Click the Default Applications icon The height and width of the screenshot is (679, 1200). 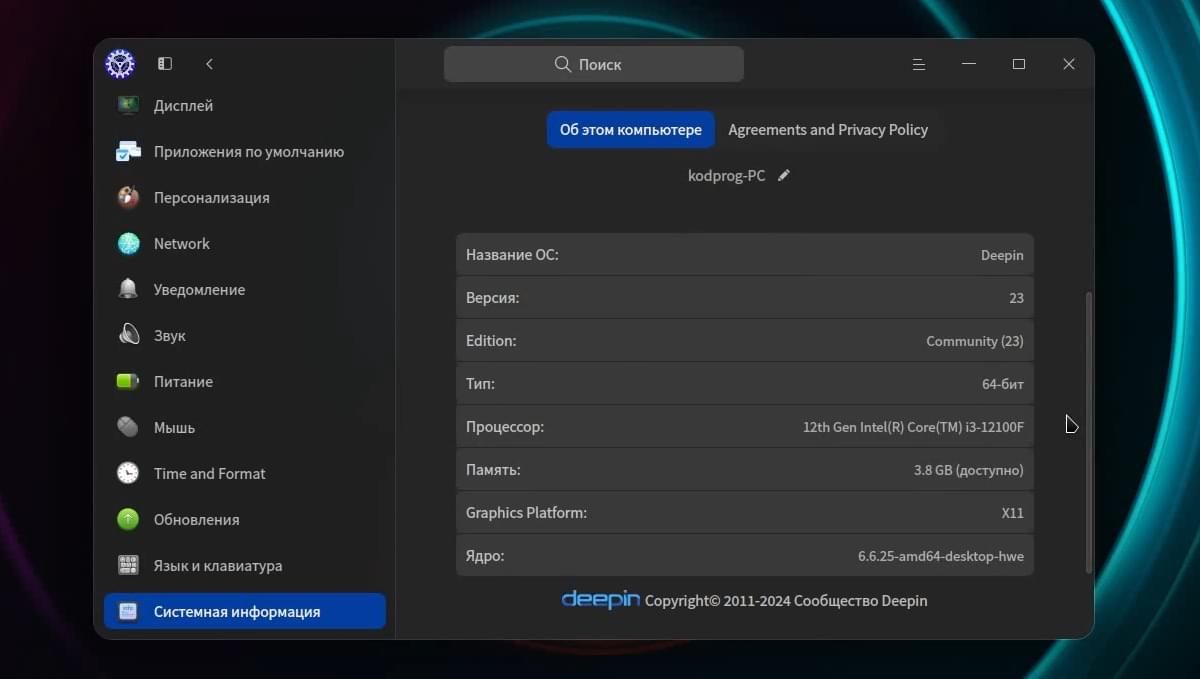point(128,151)
